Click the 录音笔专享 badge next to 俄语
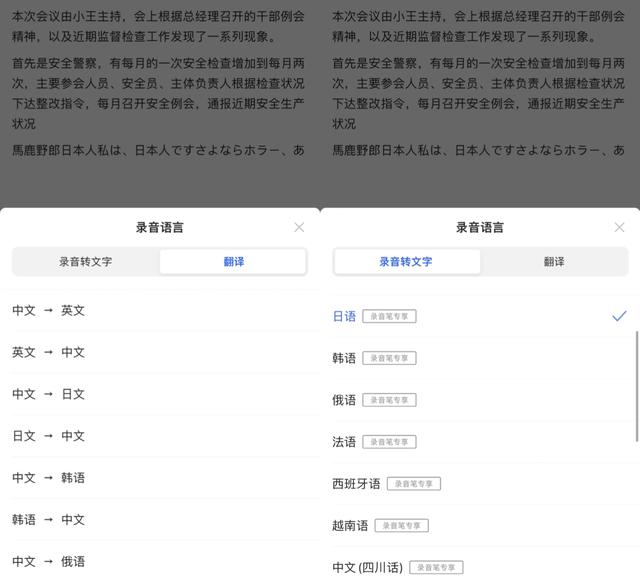640x577 pixels. click(x=389, y=400)
